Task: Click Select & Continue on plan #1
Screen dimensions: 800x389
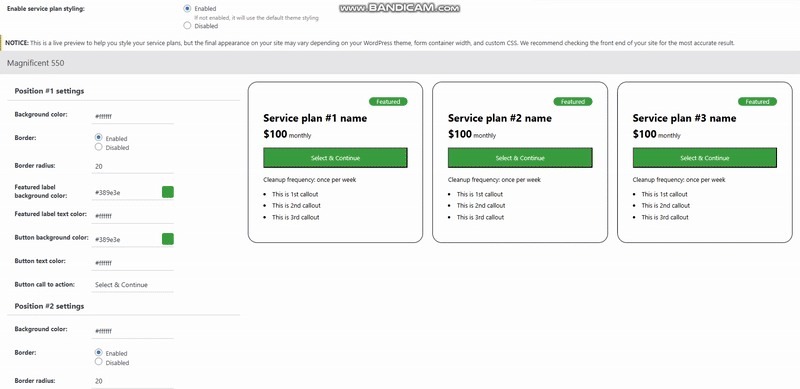Action: coord(335,158)
